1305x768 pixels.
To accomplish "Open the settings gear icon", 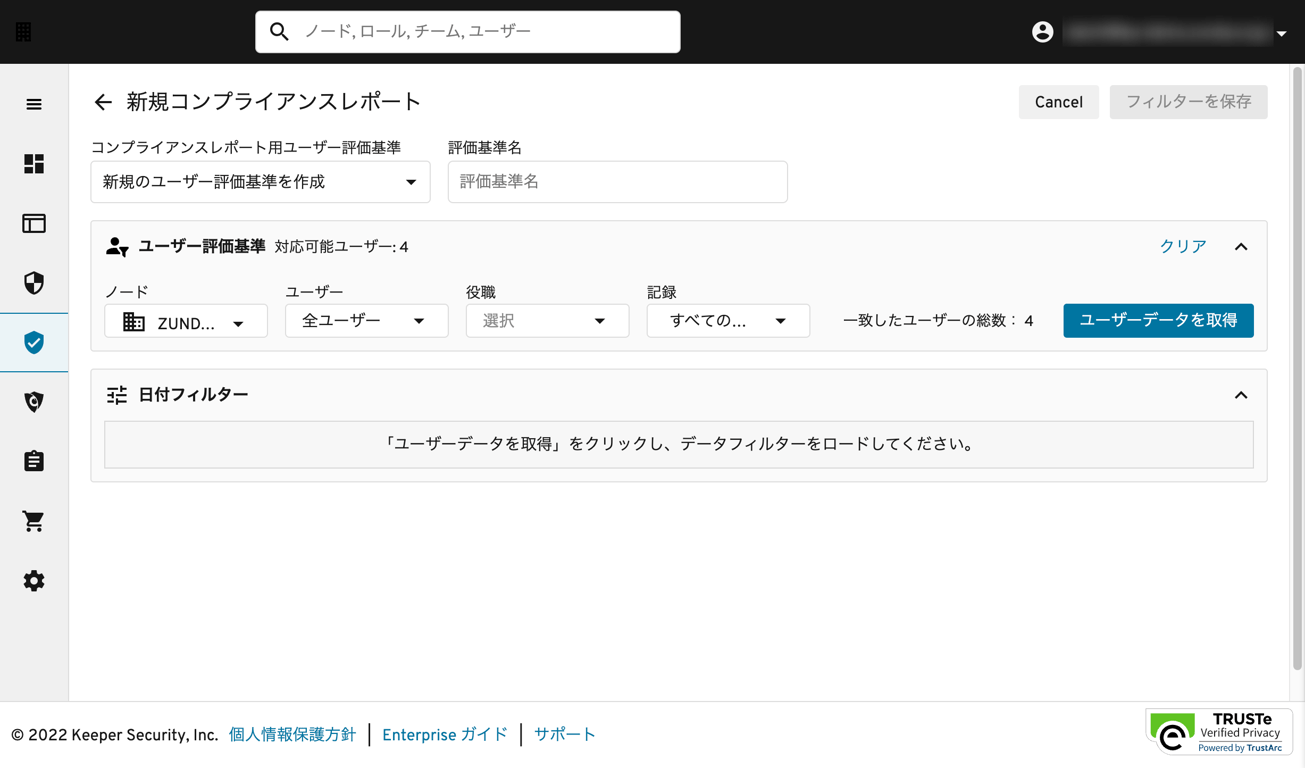I will (33, 580).
